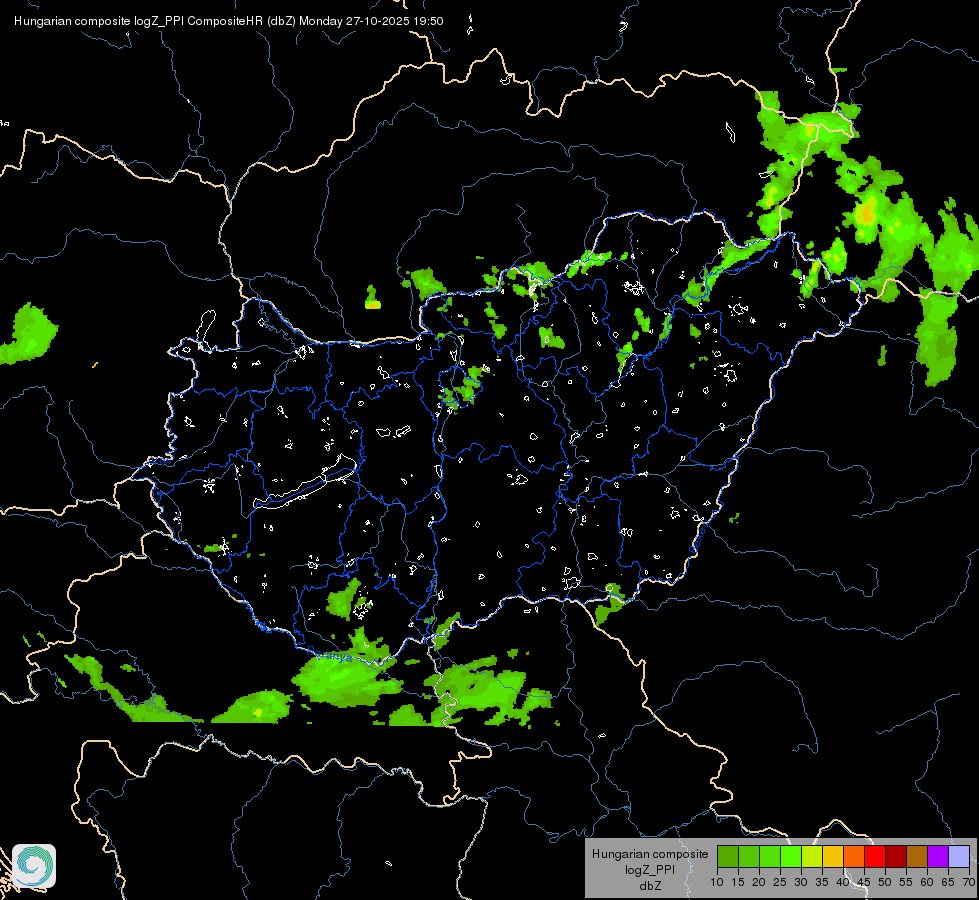The height and width of the screenshot is (900, 979).
Task: Click the 65 dBZ lavender legend swatch
Action: click(x=958, y=856)
